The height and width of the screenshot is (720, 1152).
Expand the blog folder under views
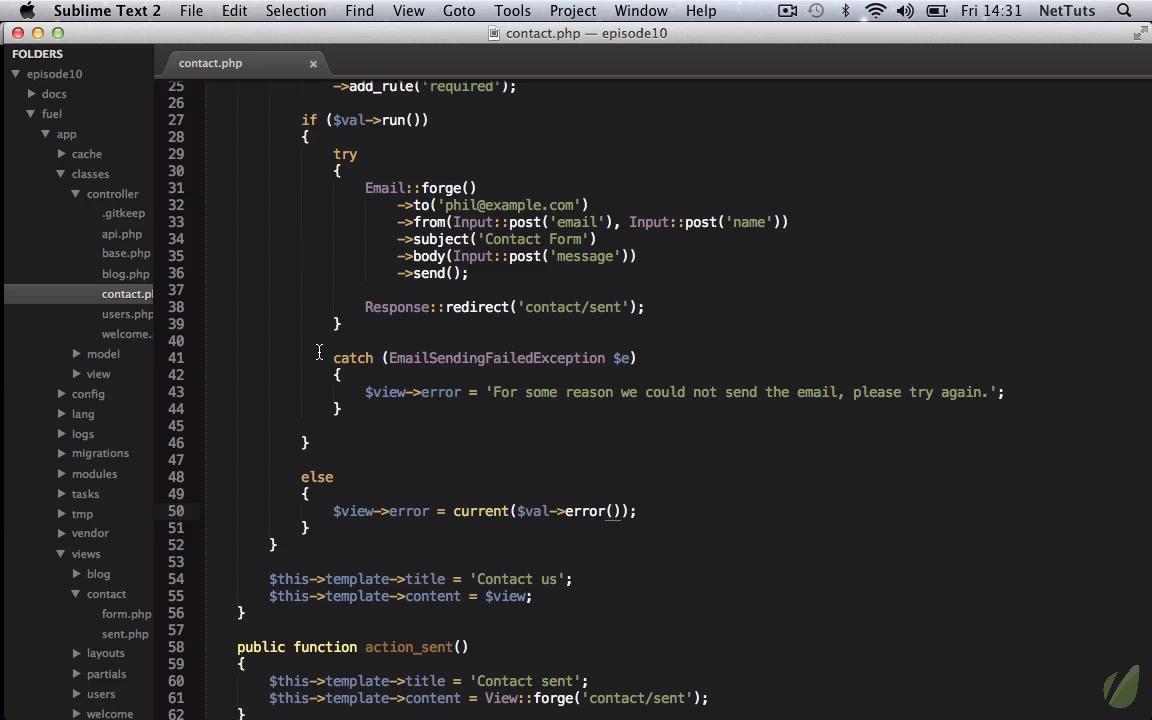76,573
